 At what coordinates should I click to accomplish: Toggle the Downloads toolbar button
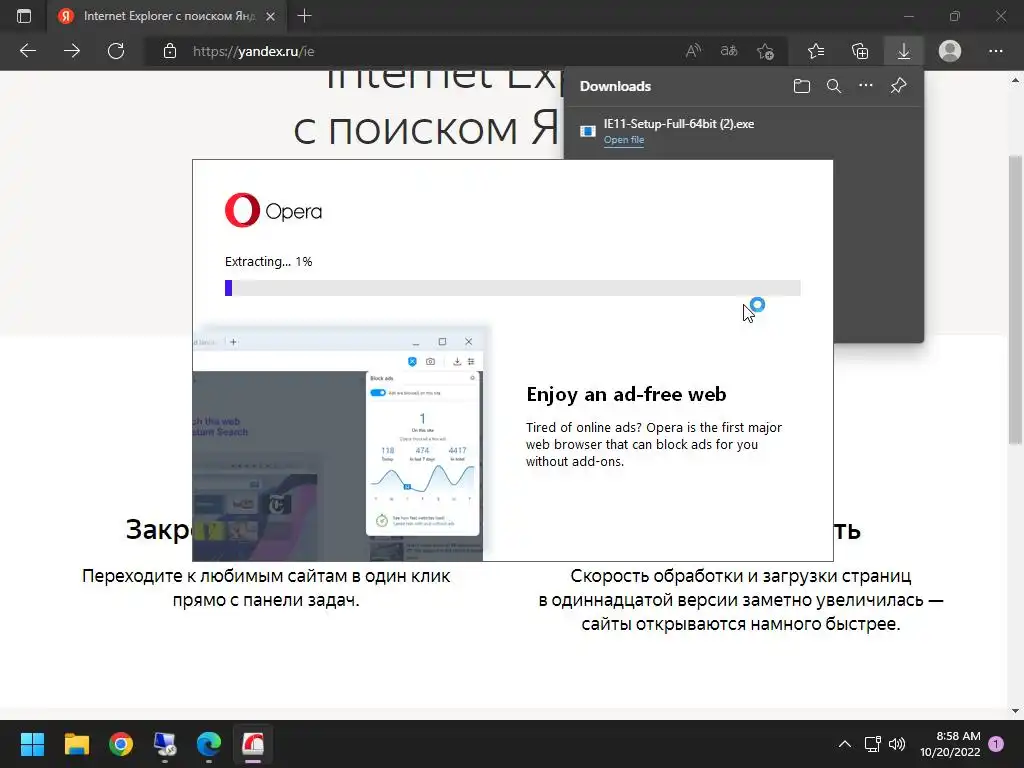pos(904,51)
